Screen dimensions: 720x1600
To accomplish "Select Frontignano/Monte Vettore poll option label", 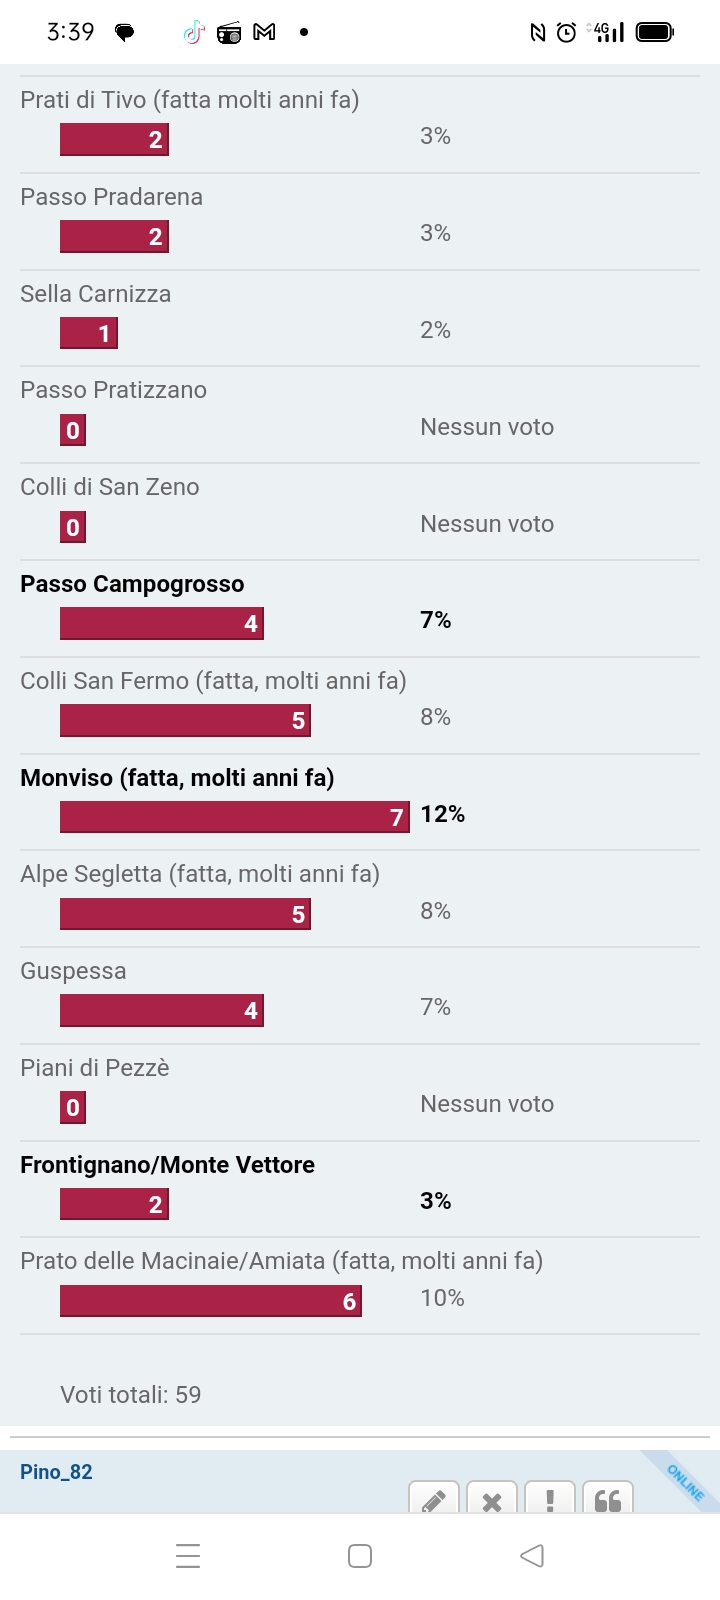I will pyautogui.click(x=167, y=1165).
